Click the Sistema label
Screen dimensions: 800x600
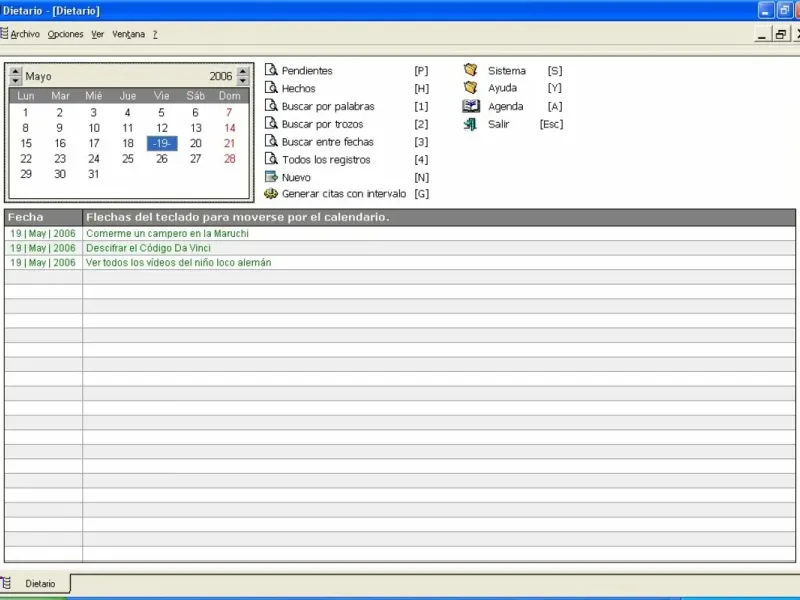point(507,70)
